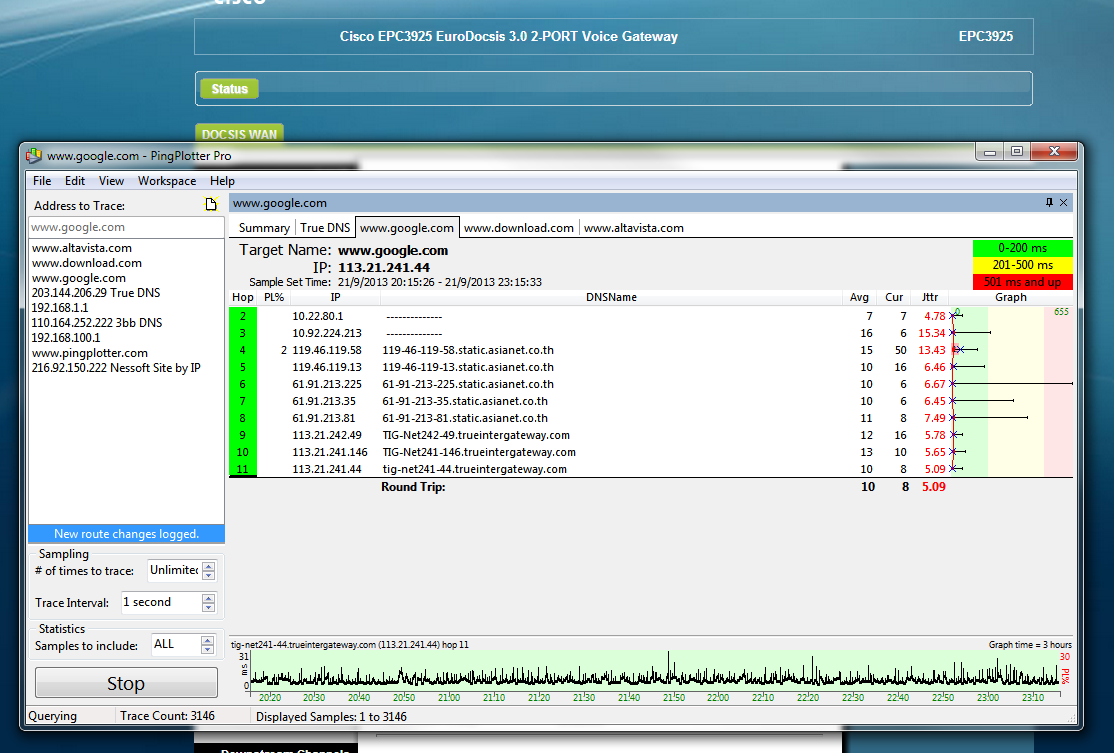Viewport: 1114px width, 753px height.
Task: Decrease Trace Interval with down arrow
Action: coord(209,607)
